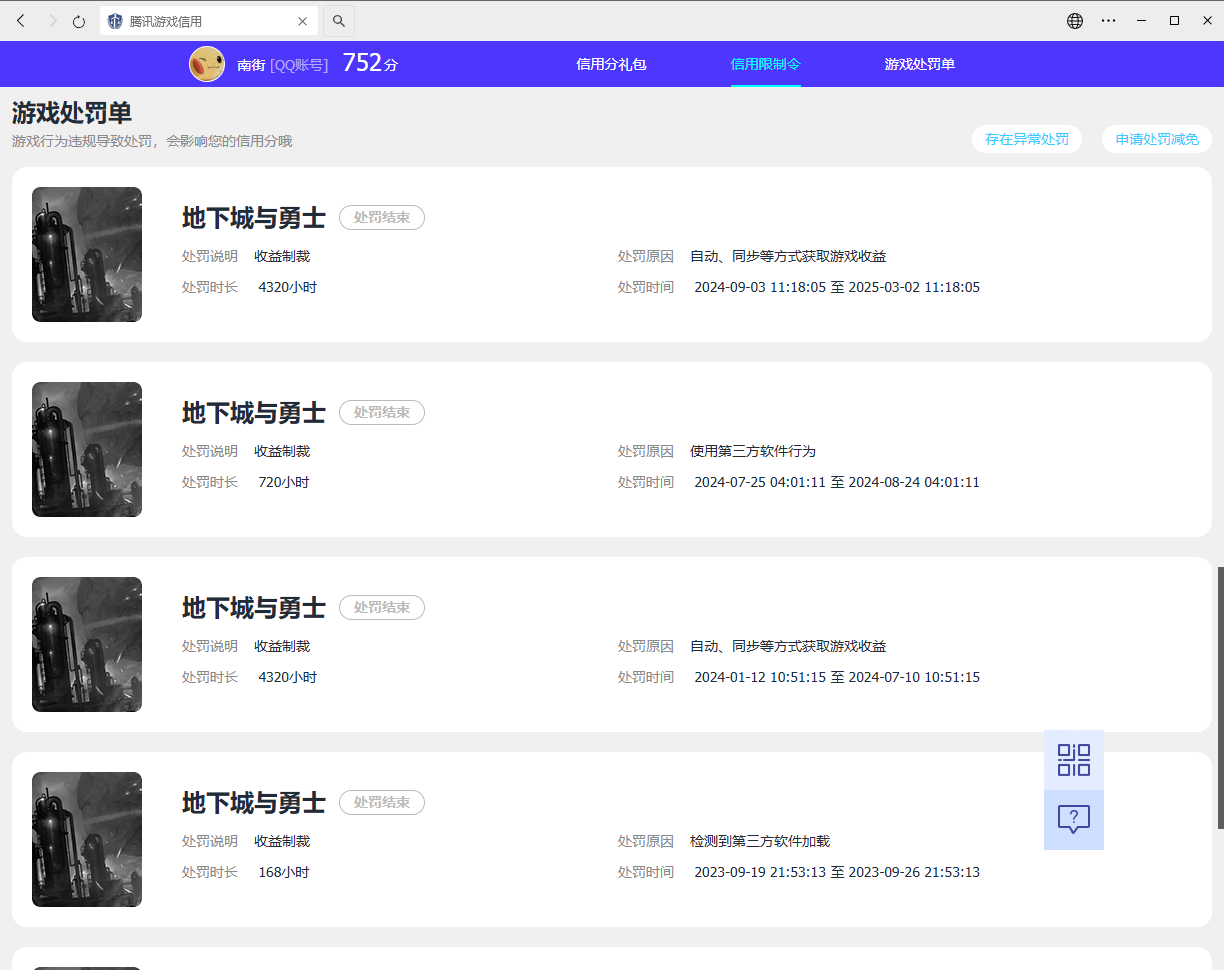Screen dimensions: 1224x970
Task: Open the three-dot more options menu
Action: click(x=1108, y=21)
